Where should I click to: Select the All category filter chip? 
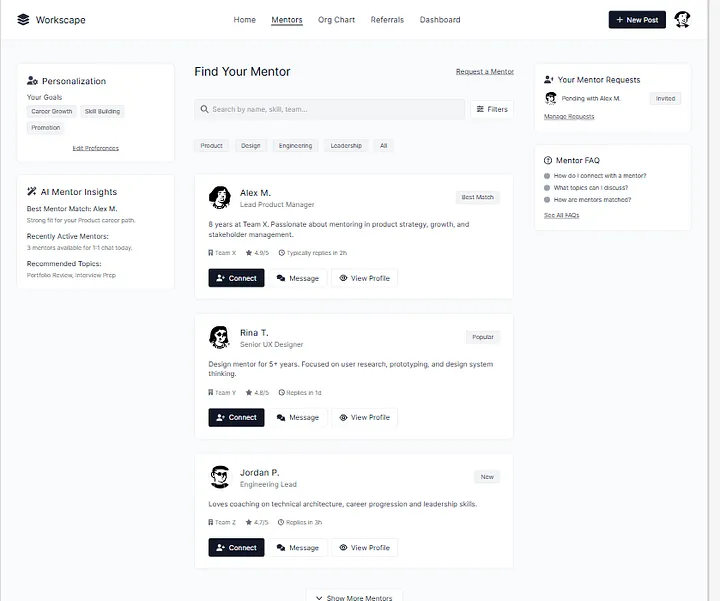pos(383,146)
